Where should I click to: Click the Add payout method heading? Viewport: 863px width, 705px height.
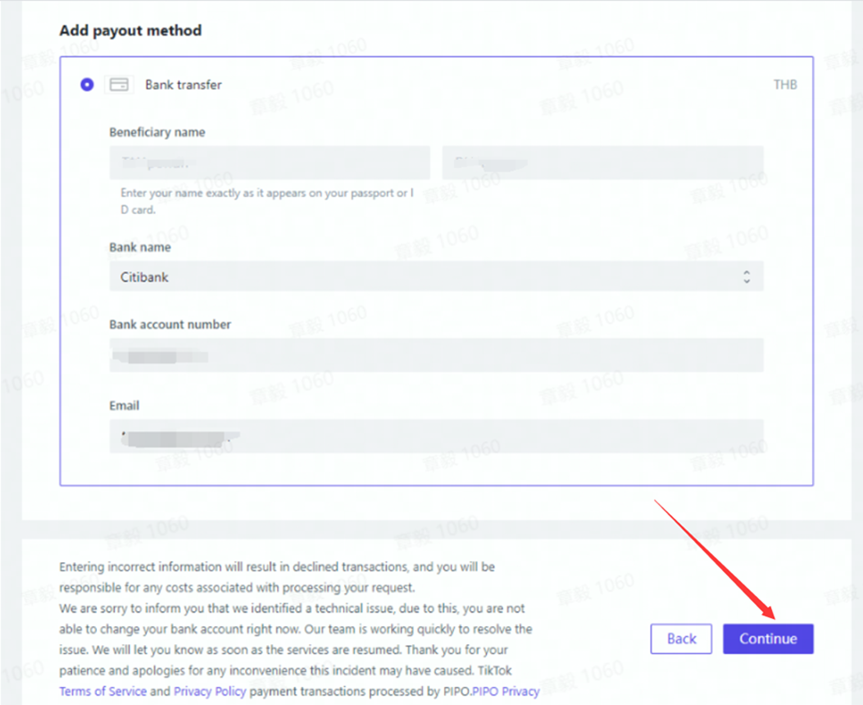(130, 31)
